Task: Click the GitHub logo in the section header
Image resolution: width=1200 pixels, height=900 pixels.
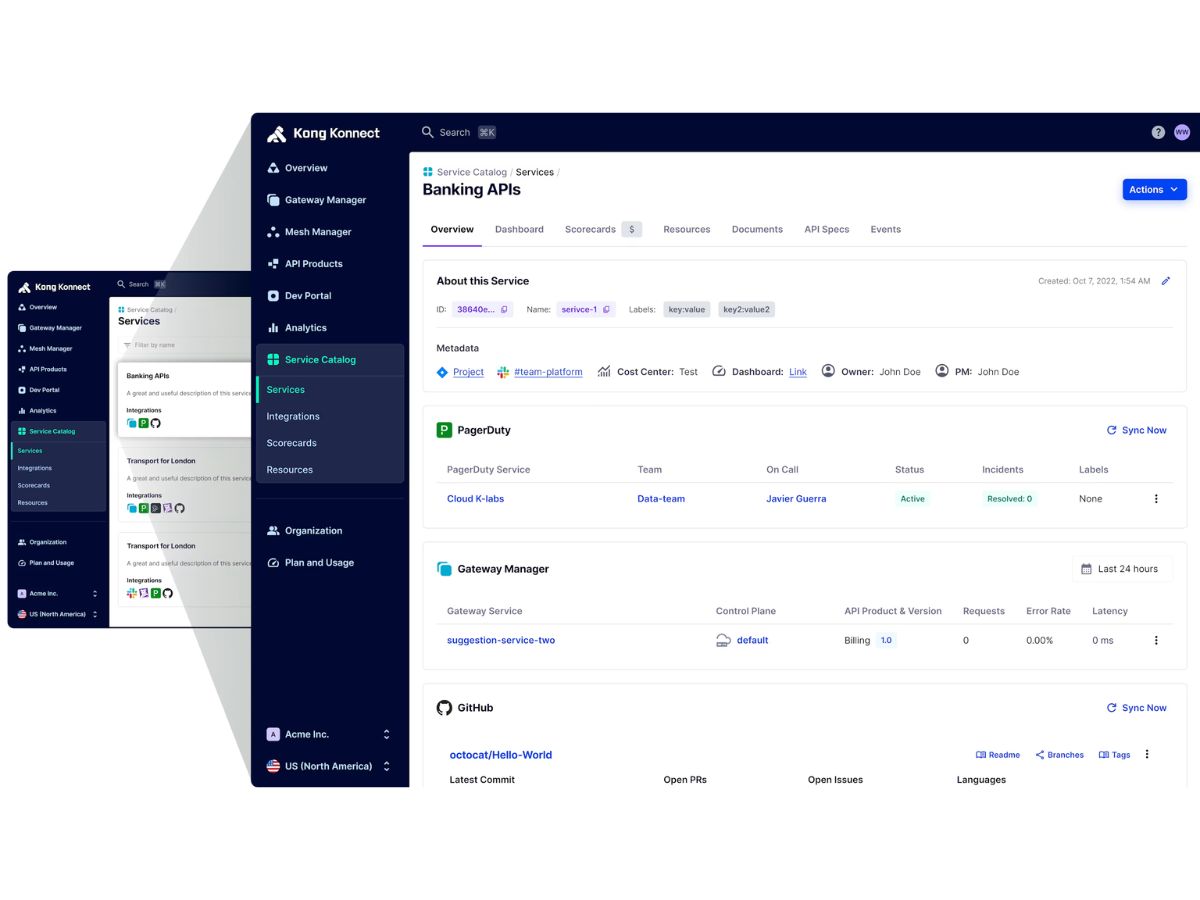Action: (444, 708)
